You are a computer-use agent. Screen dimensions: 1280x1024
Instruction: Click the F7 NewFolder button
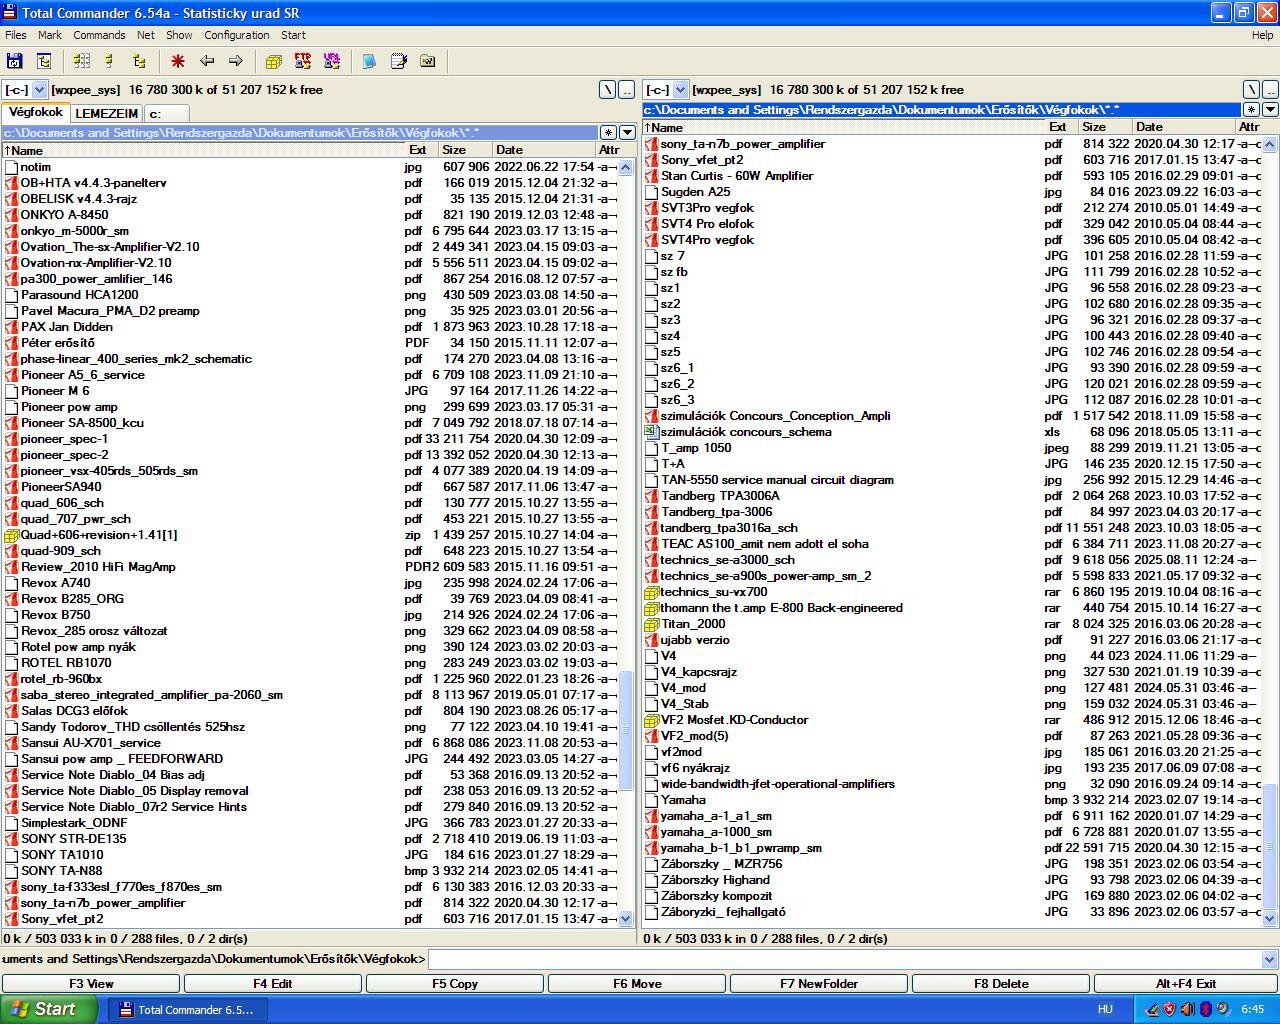coord(819,984)
